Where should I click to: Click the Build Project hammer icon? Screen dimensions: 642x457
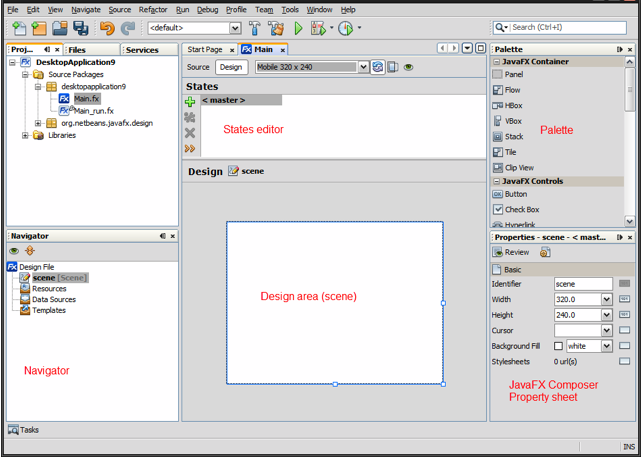(x=255, y=28)
